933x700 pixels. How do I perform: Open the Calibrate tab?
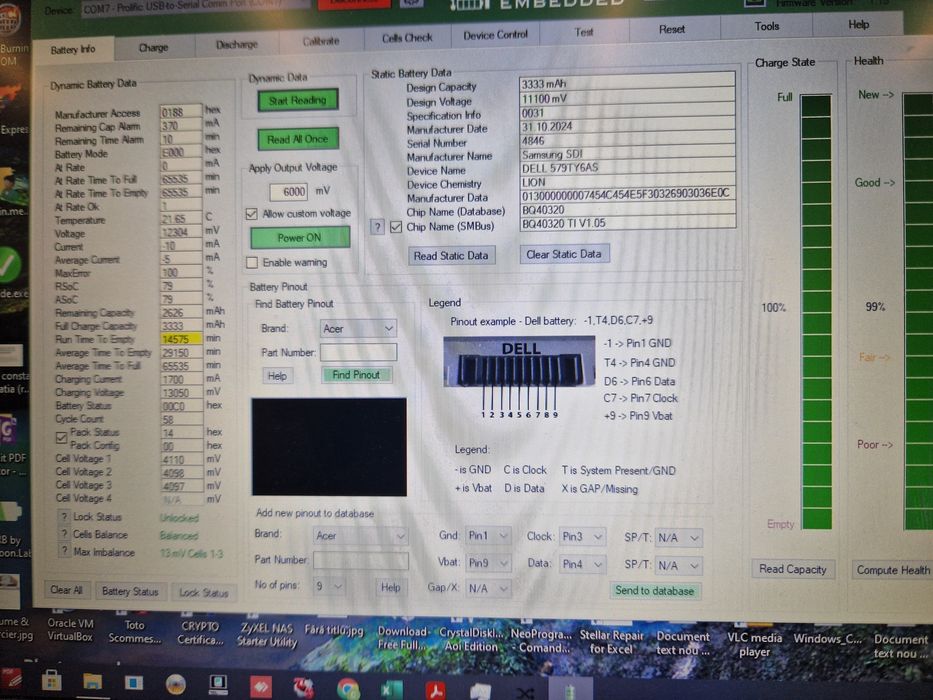click(321, 41)
